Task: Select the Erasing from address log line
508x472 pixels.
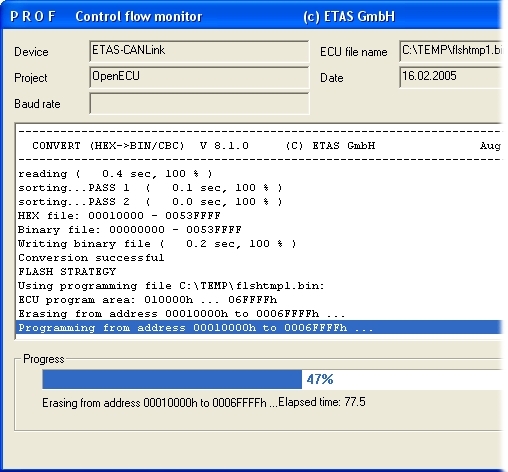Action: pos(259,314)
